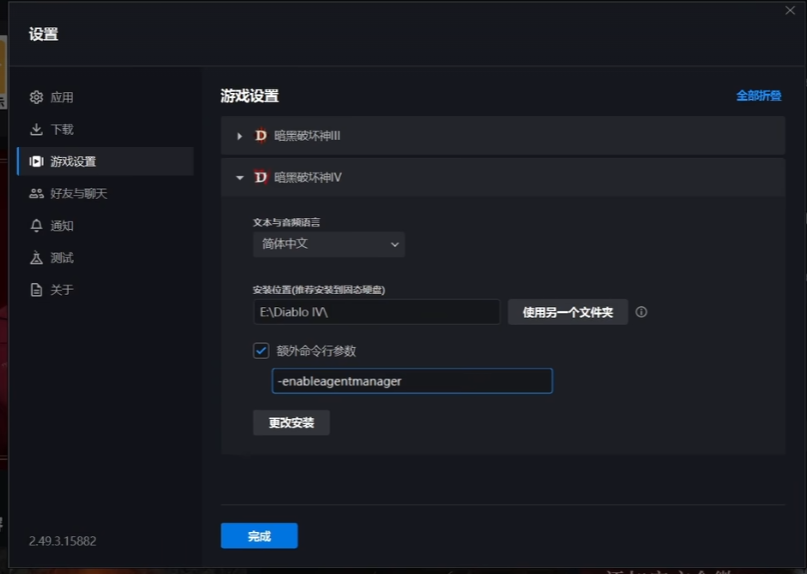Click the download arrow icon in sidebar
This screenshot has height=574, width=807.
point(36,129)
